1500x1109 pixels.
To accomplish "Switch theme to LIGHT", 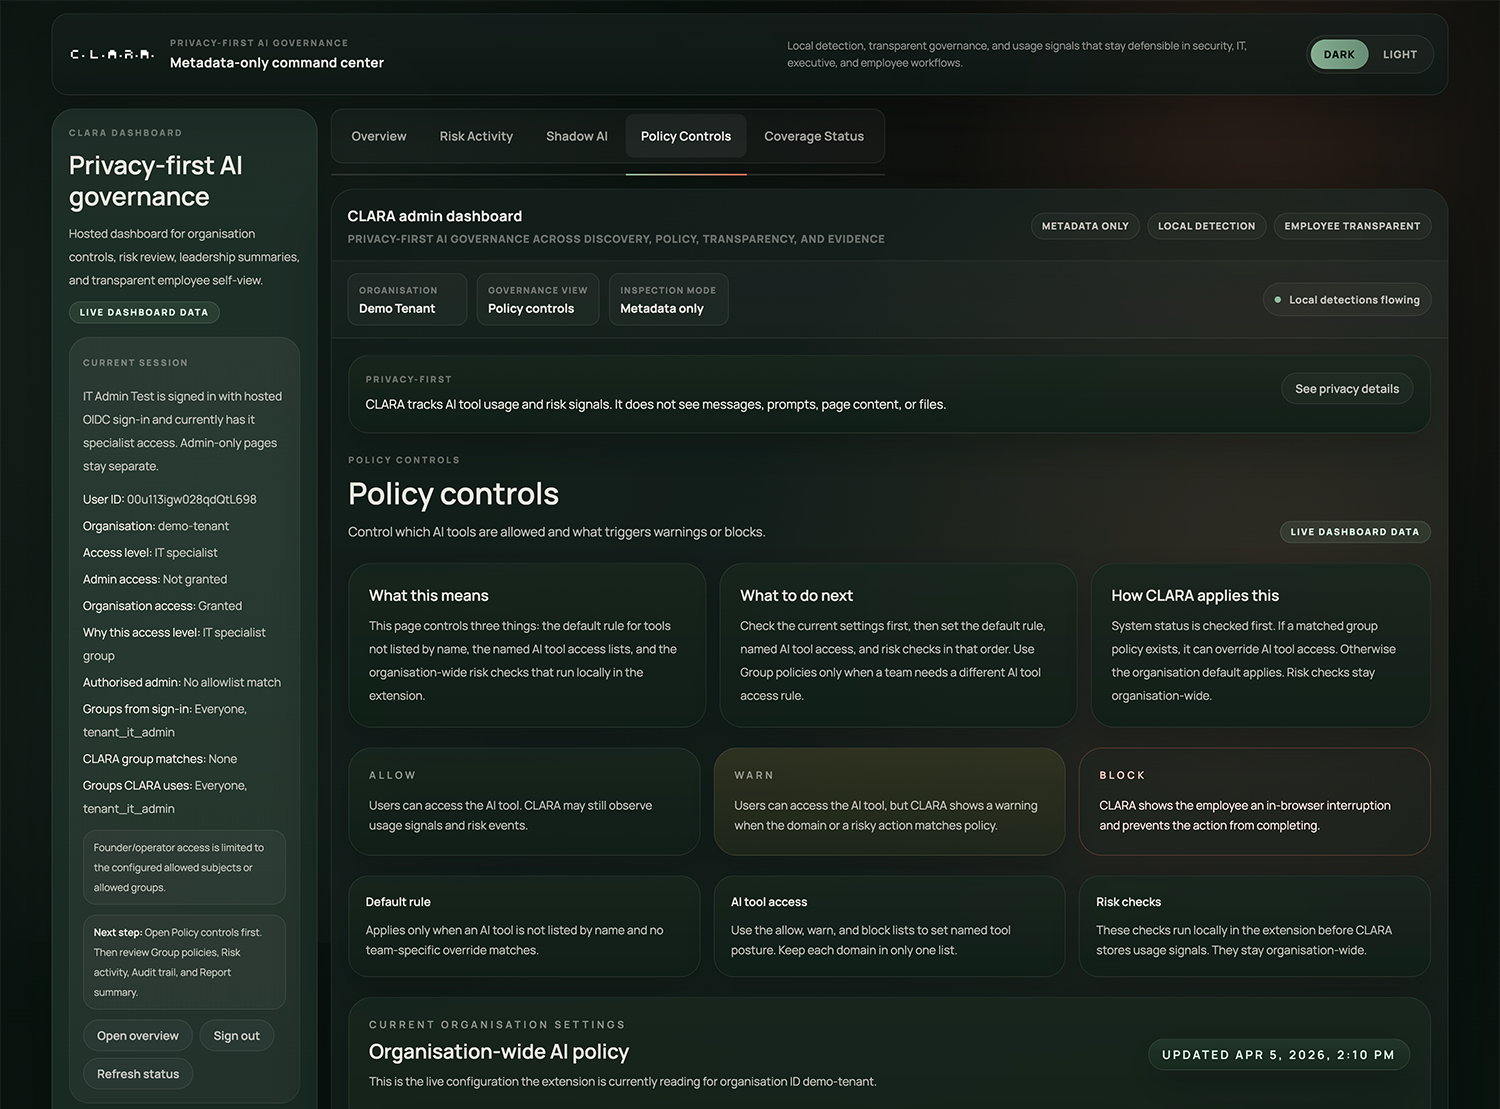I will (1399, 54).
